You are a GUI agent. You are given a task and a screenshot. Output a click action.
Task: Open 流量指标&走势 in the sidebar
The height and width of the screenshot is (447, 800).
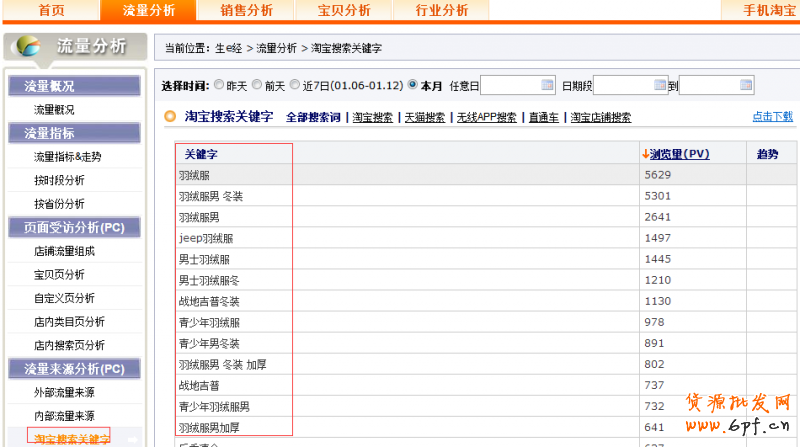click(x=67, y=157)
